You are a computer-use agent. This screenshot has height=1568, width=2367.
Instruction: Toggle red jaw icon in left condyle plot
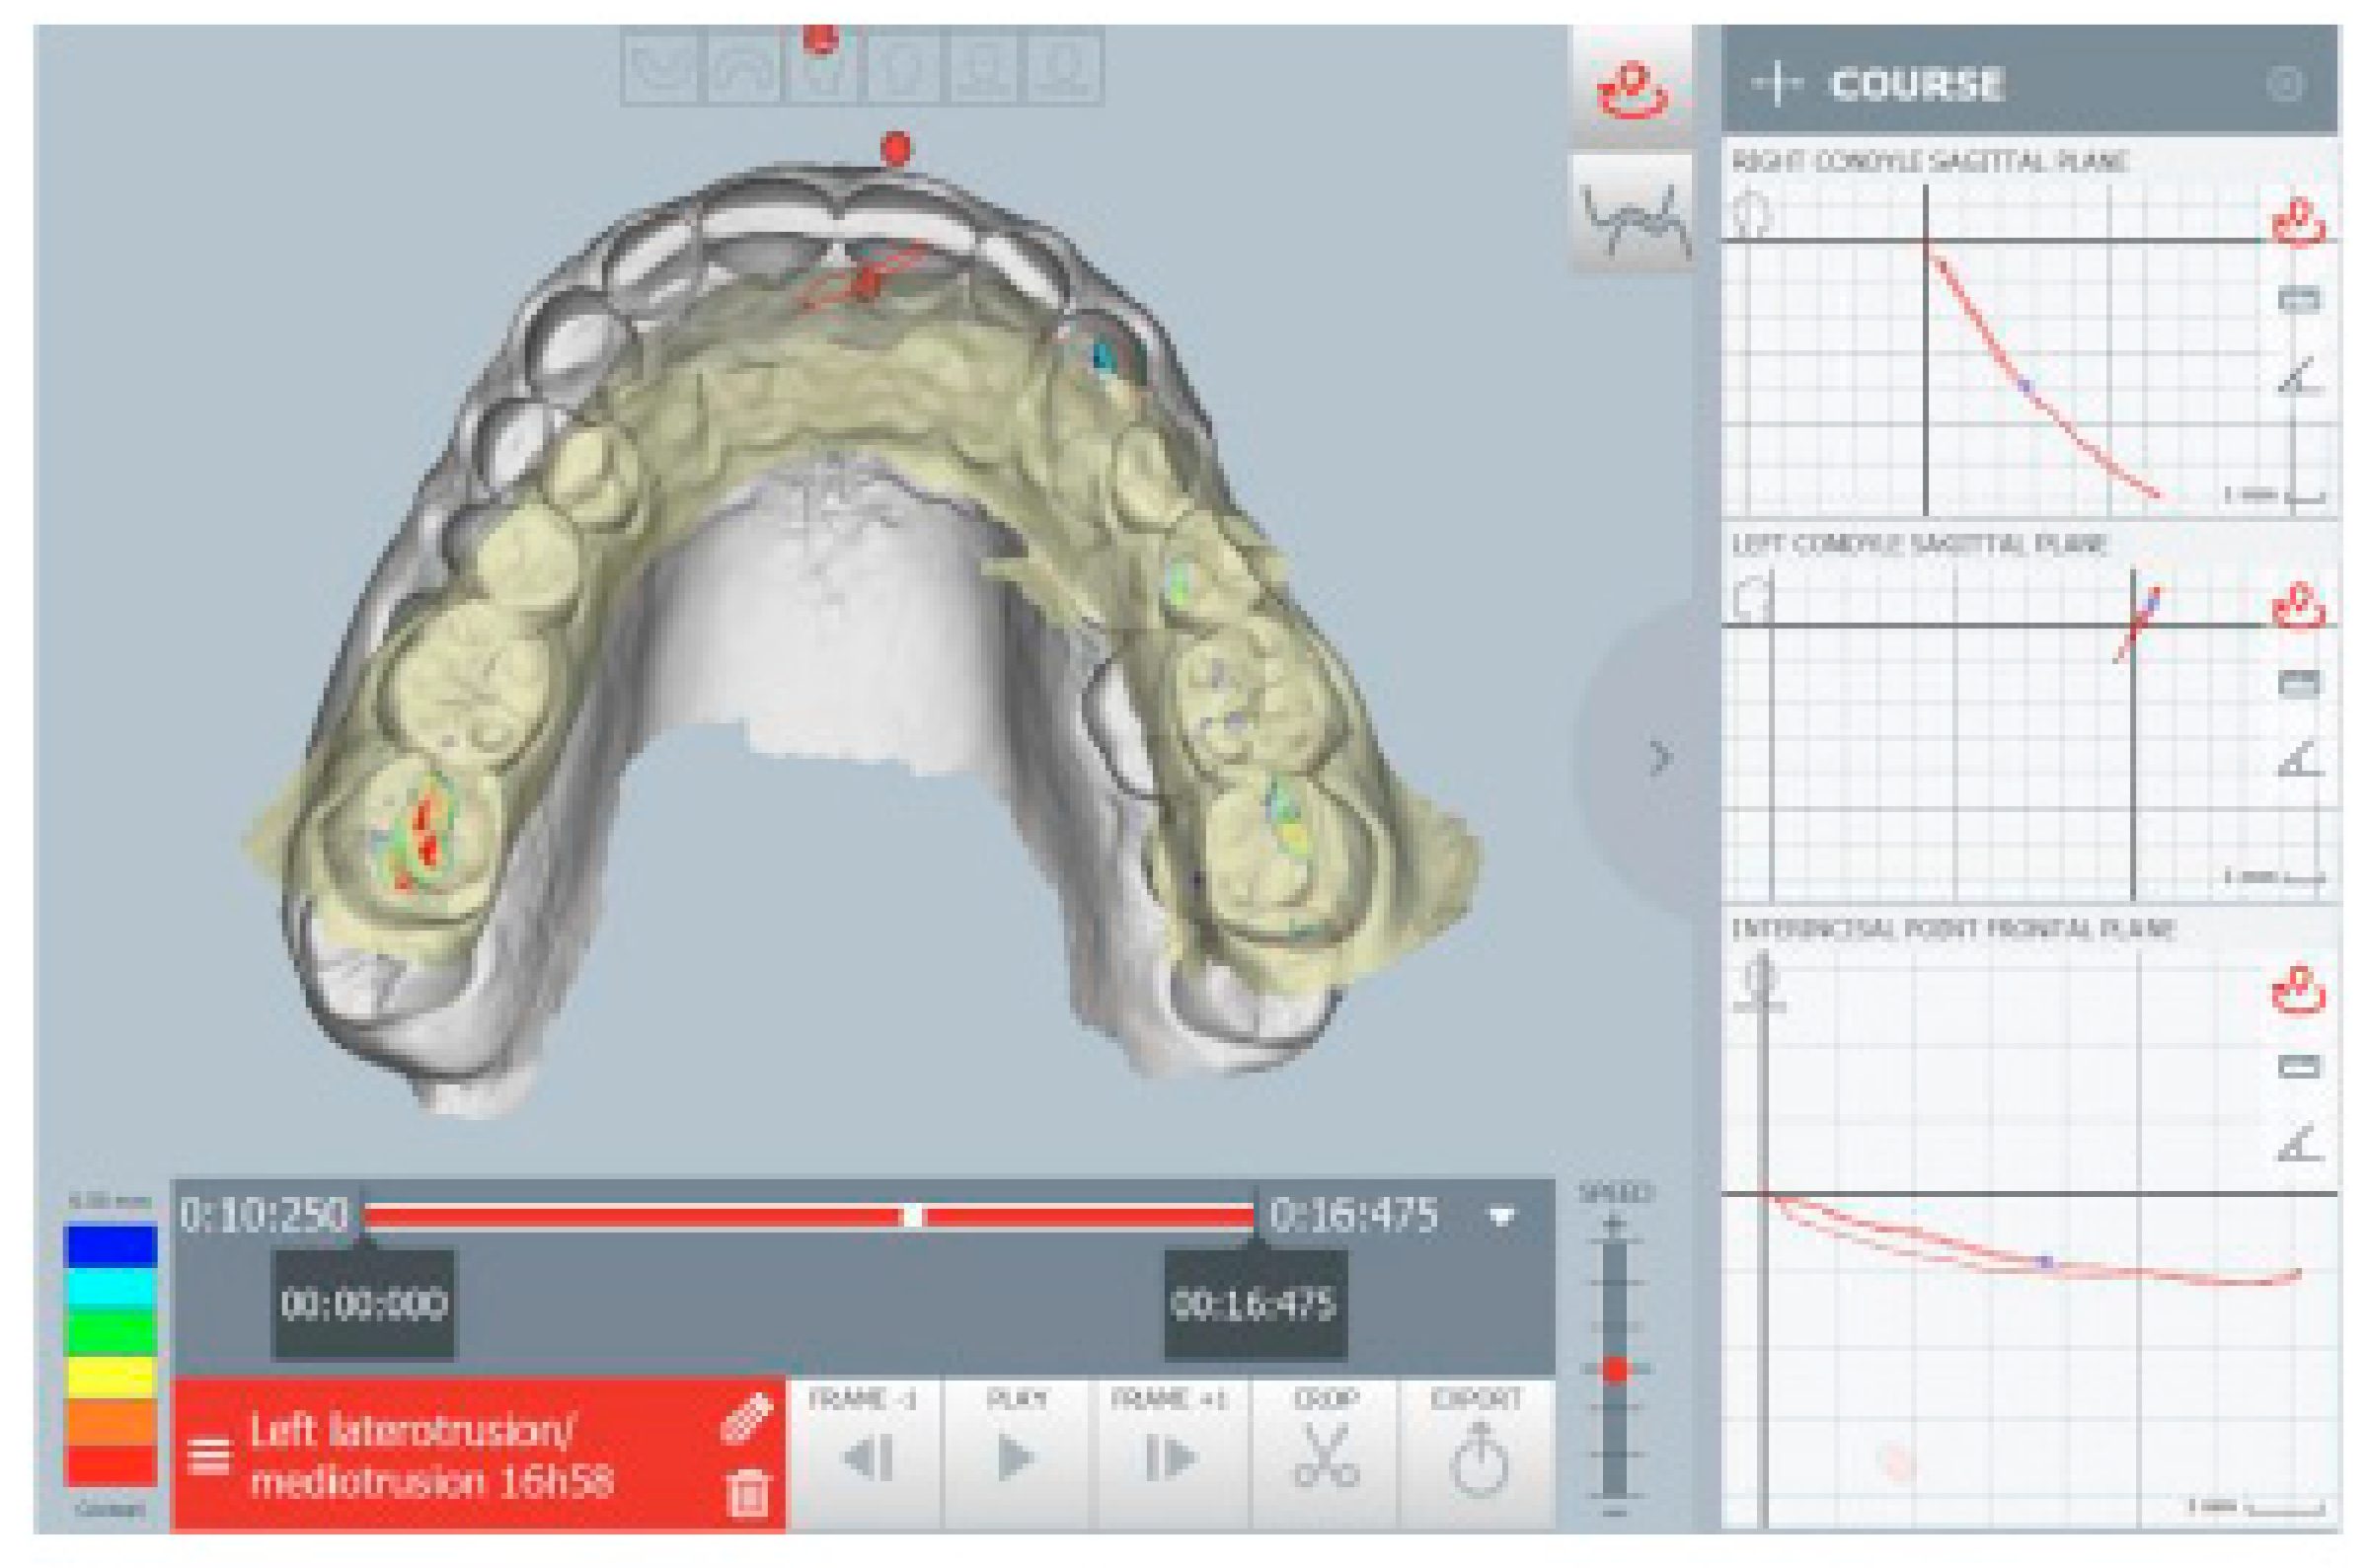[2297, 605]
